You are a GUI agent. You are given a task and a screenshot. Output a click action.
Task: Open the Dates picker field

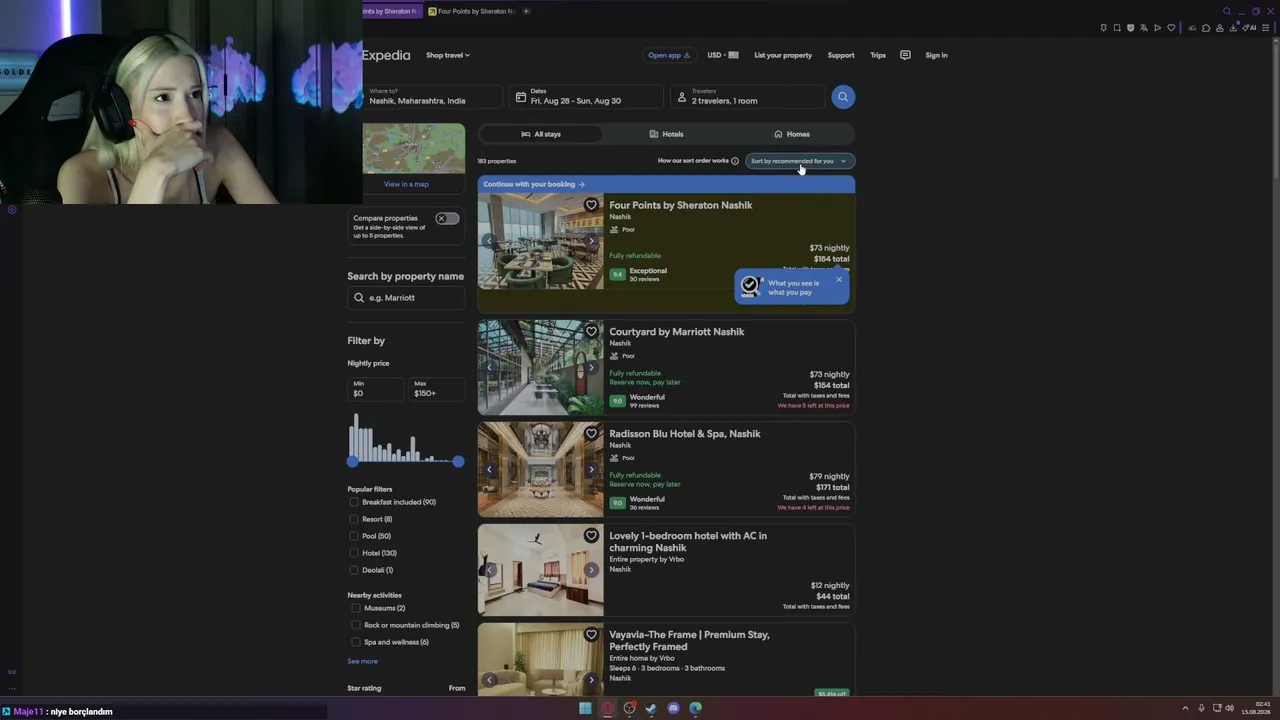pos(586,97)
